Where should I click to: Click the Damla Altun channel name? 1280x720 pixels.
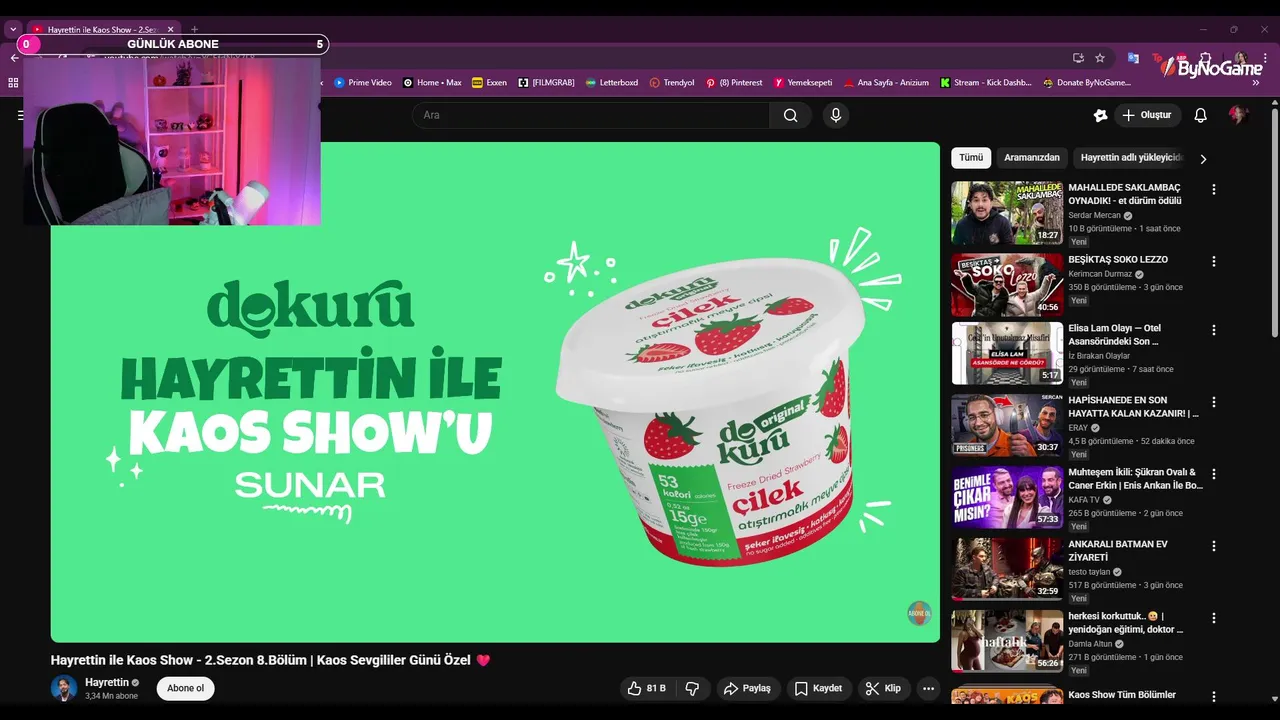[x=1088, y=644]
